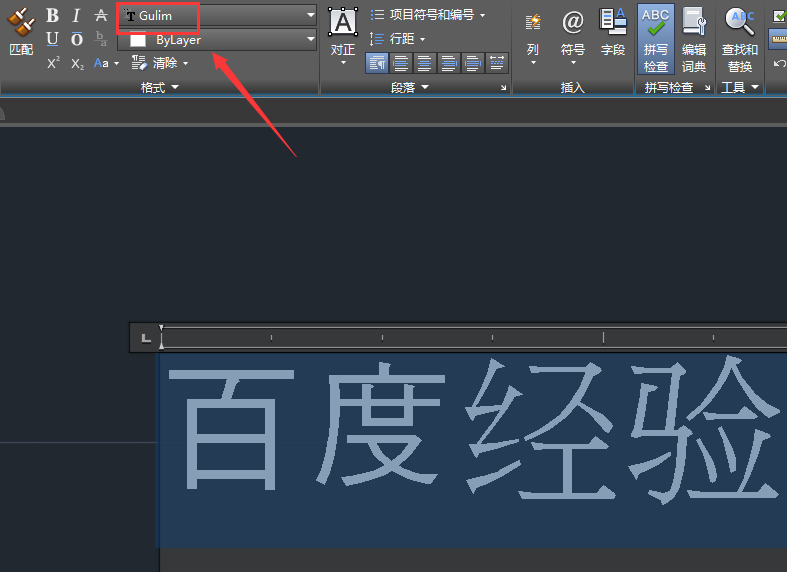Viewport: 787px width, 572px height.
Task: Apply subscript with the X₂ icon
Action: click(x=77, y=64)
